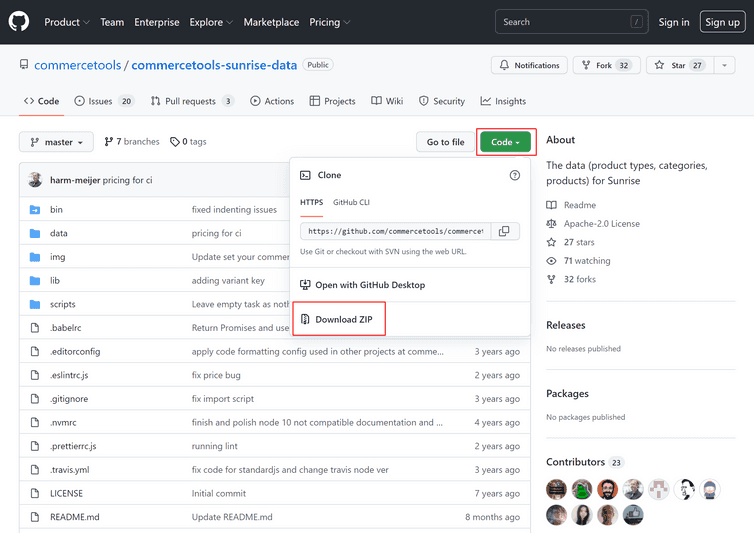The image size is (754, 533).
Task: View the 7 branches
Action: 132,141
